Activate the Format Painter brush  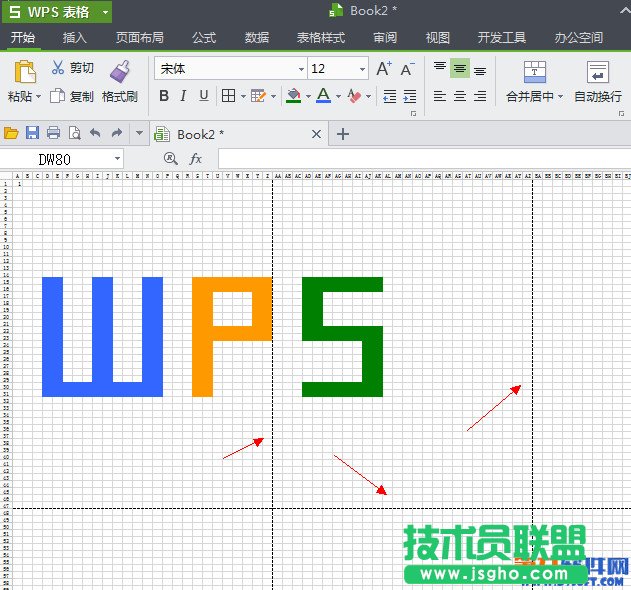[x=120, y=72]
